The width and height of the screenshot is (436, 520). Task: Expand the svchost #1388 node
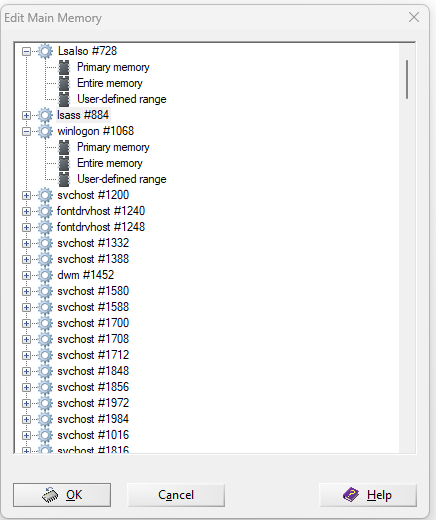point(26,259)
